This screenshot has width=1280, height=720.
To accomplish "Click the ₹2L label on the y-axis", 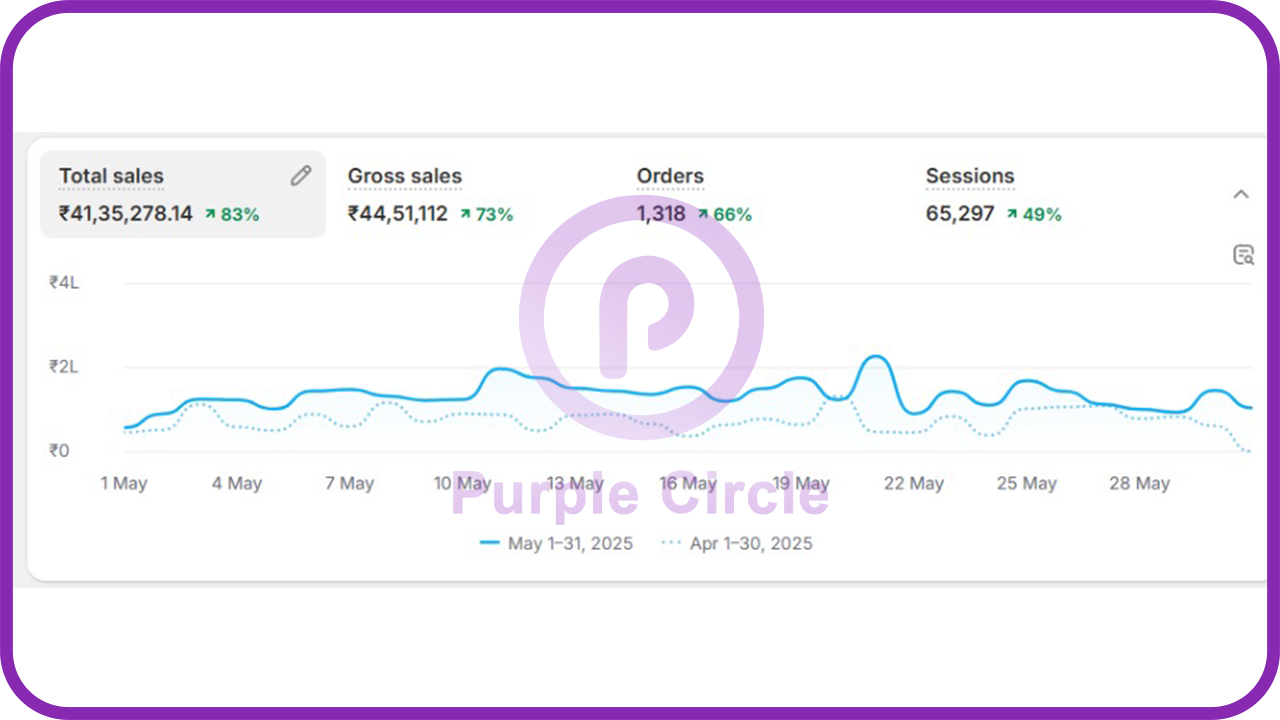I will (x=64, y=367).
